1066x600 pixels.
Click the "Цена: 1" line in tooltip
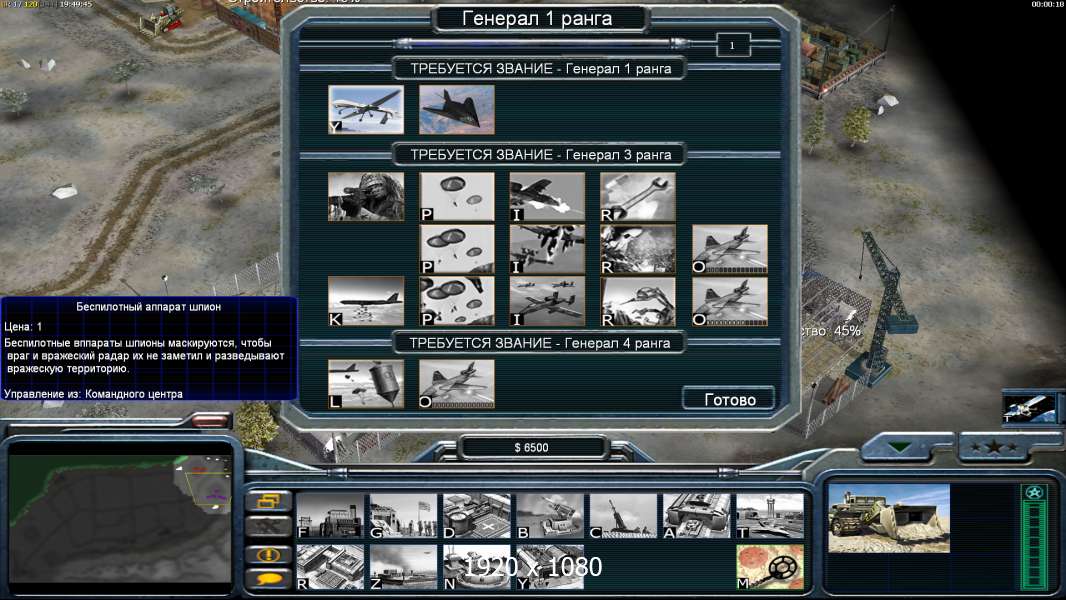[x=23, y=326]
